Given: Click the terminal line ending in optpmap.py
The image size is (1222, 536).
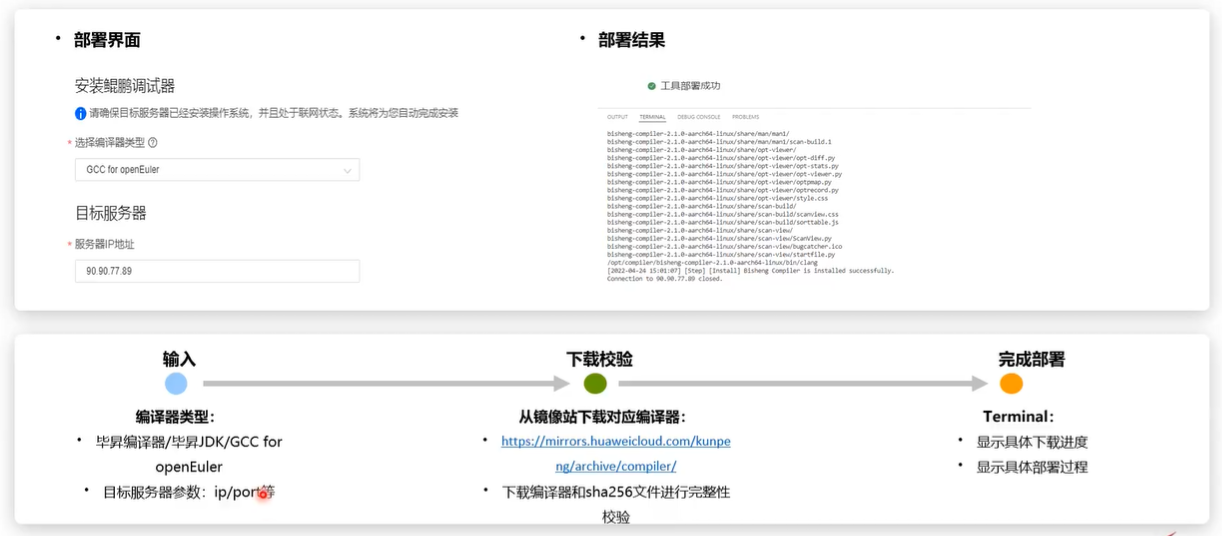Looking at the screenshot, I should pos(719,182).
